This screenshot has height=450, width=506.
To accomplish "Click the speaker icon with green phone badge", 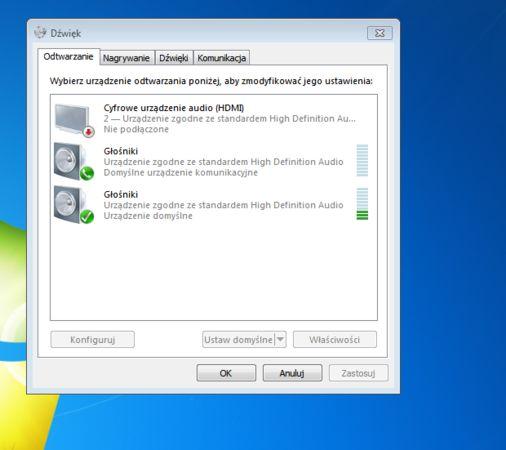I will click(x=74, y=162).
